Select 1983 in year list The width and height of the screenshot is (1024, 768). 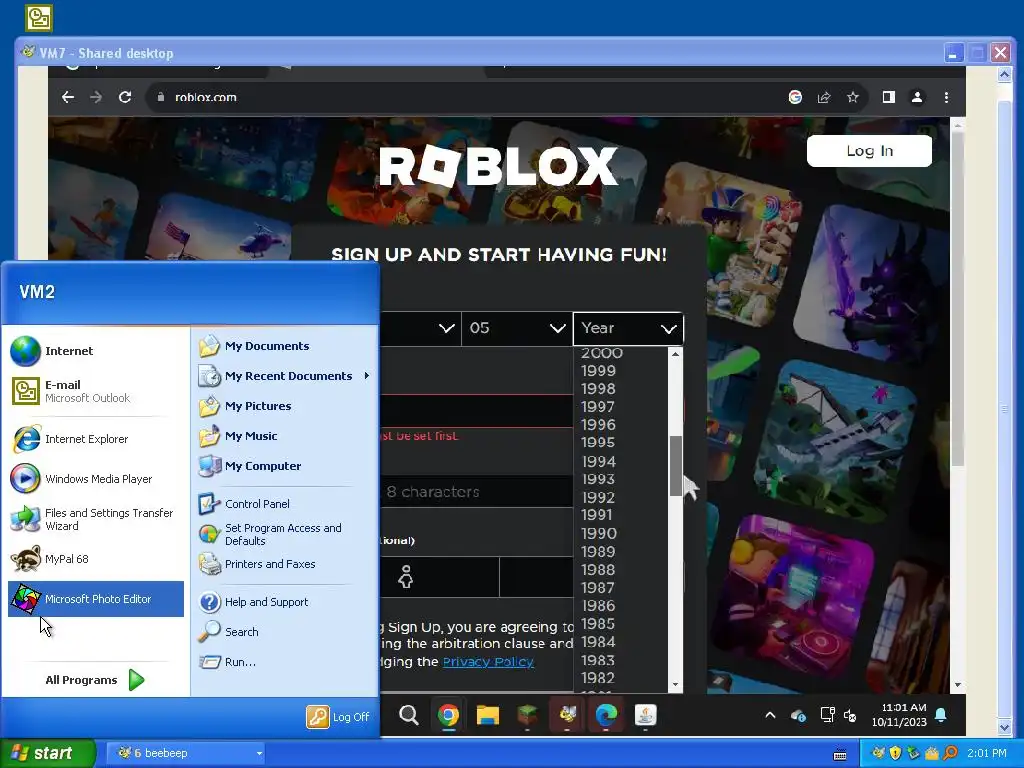point(598,660)
